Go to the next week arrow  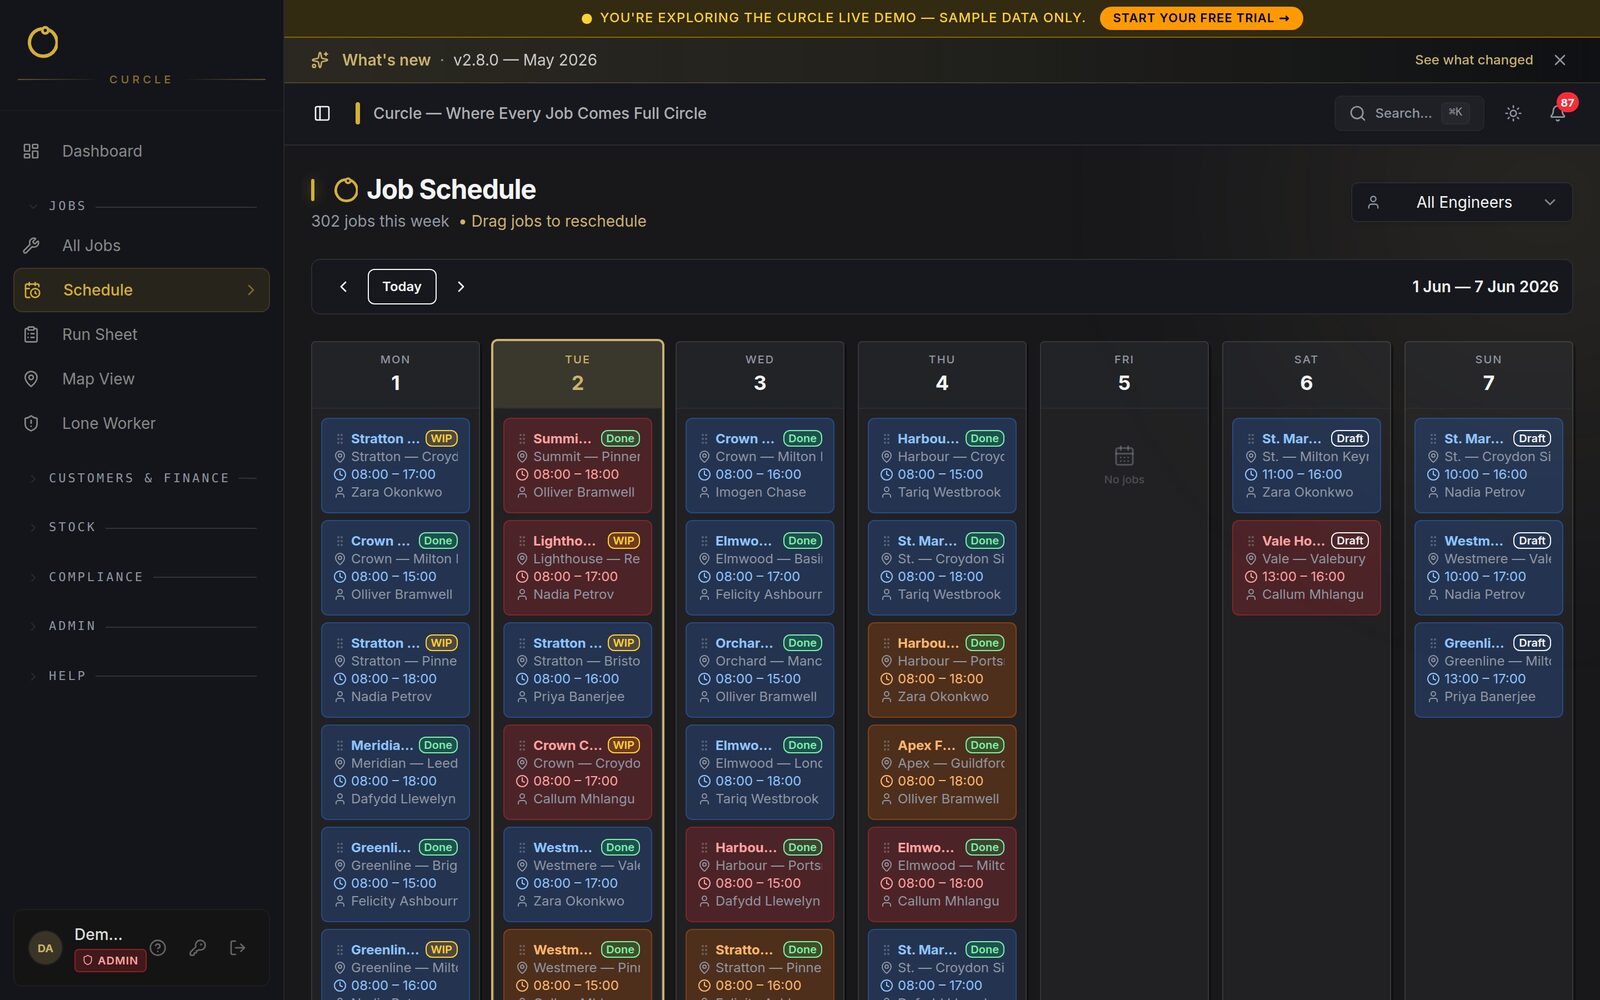[461, 286]
